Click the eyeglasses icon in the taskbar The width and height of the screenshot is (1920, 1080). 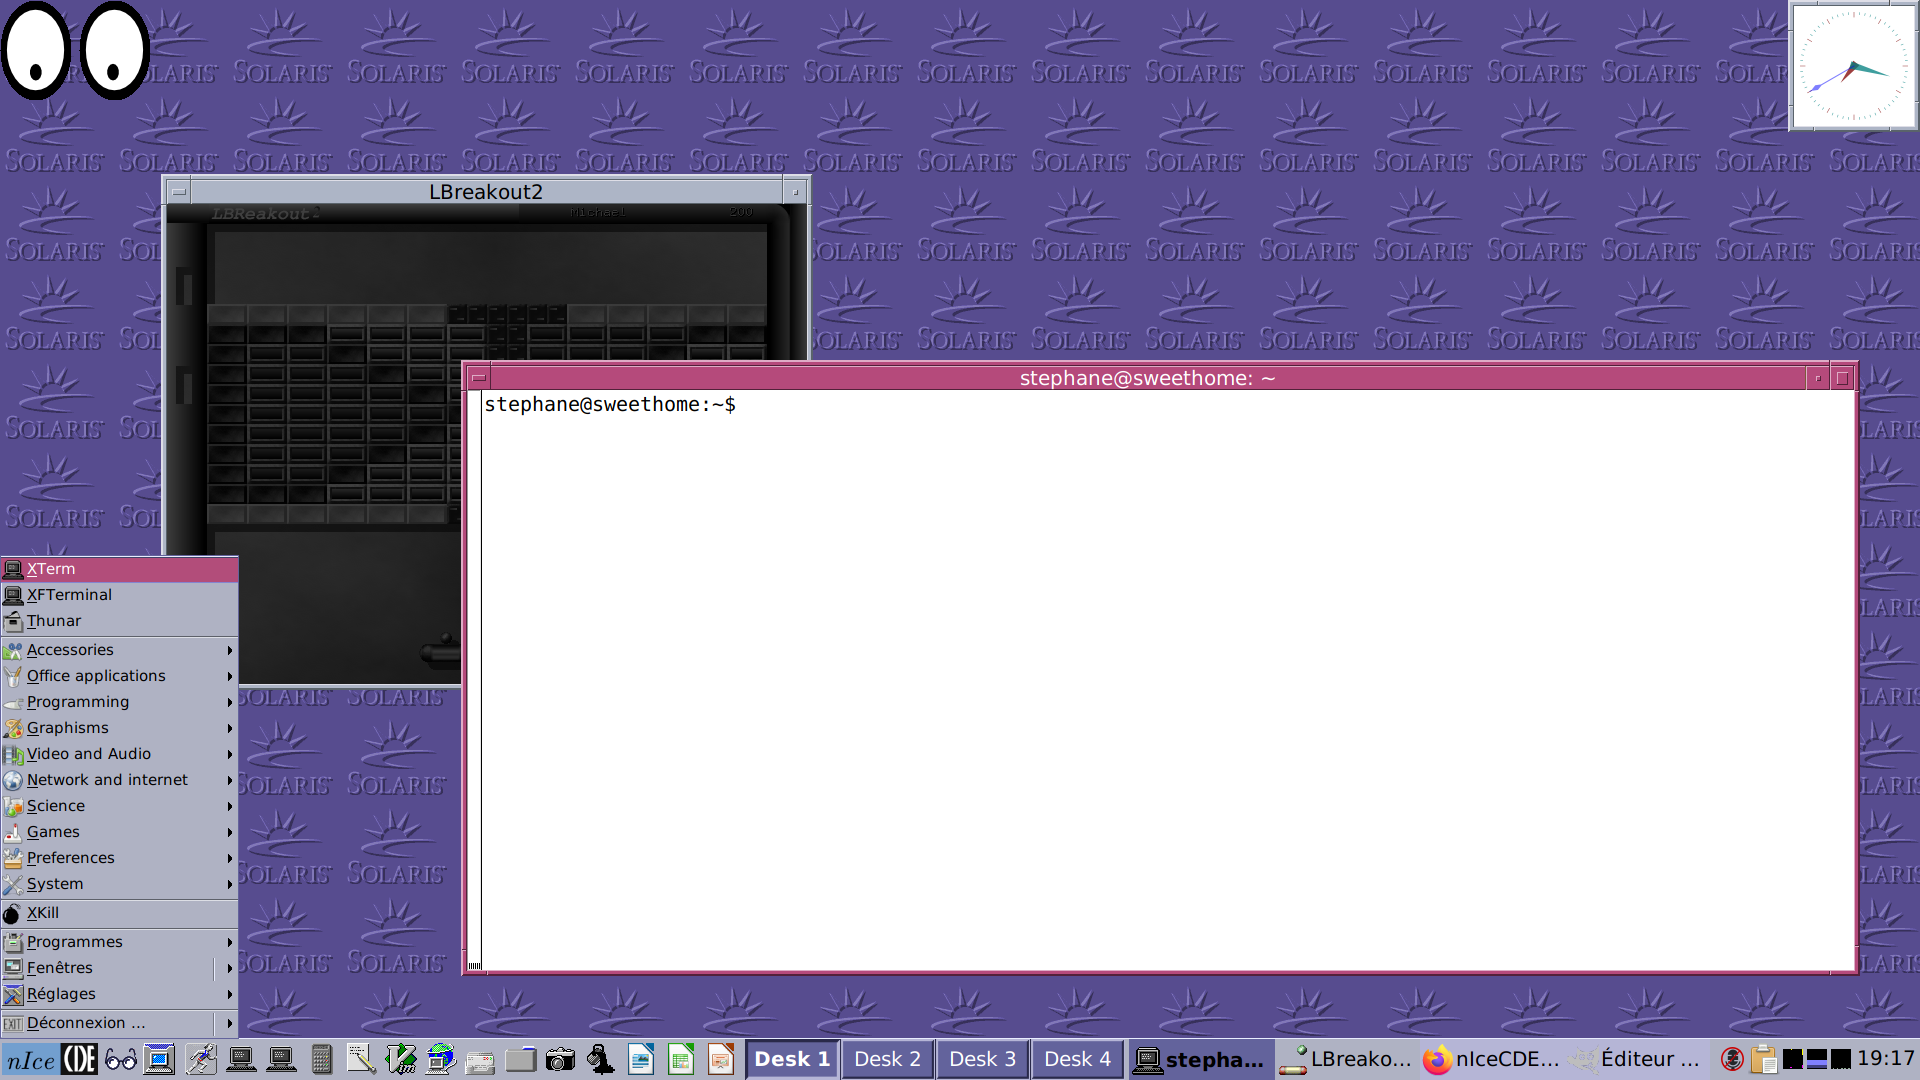pyautogui.click(x=121, y=1059)
